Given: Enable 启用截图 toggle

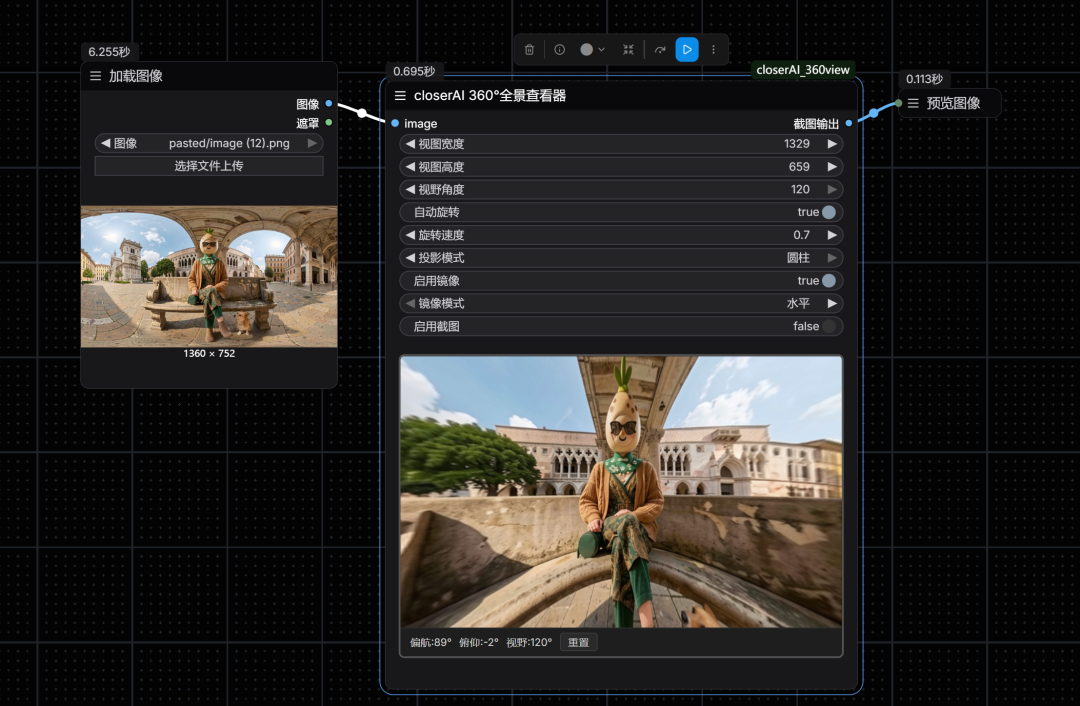Looking at the screenshot, I should click(829, 326).
